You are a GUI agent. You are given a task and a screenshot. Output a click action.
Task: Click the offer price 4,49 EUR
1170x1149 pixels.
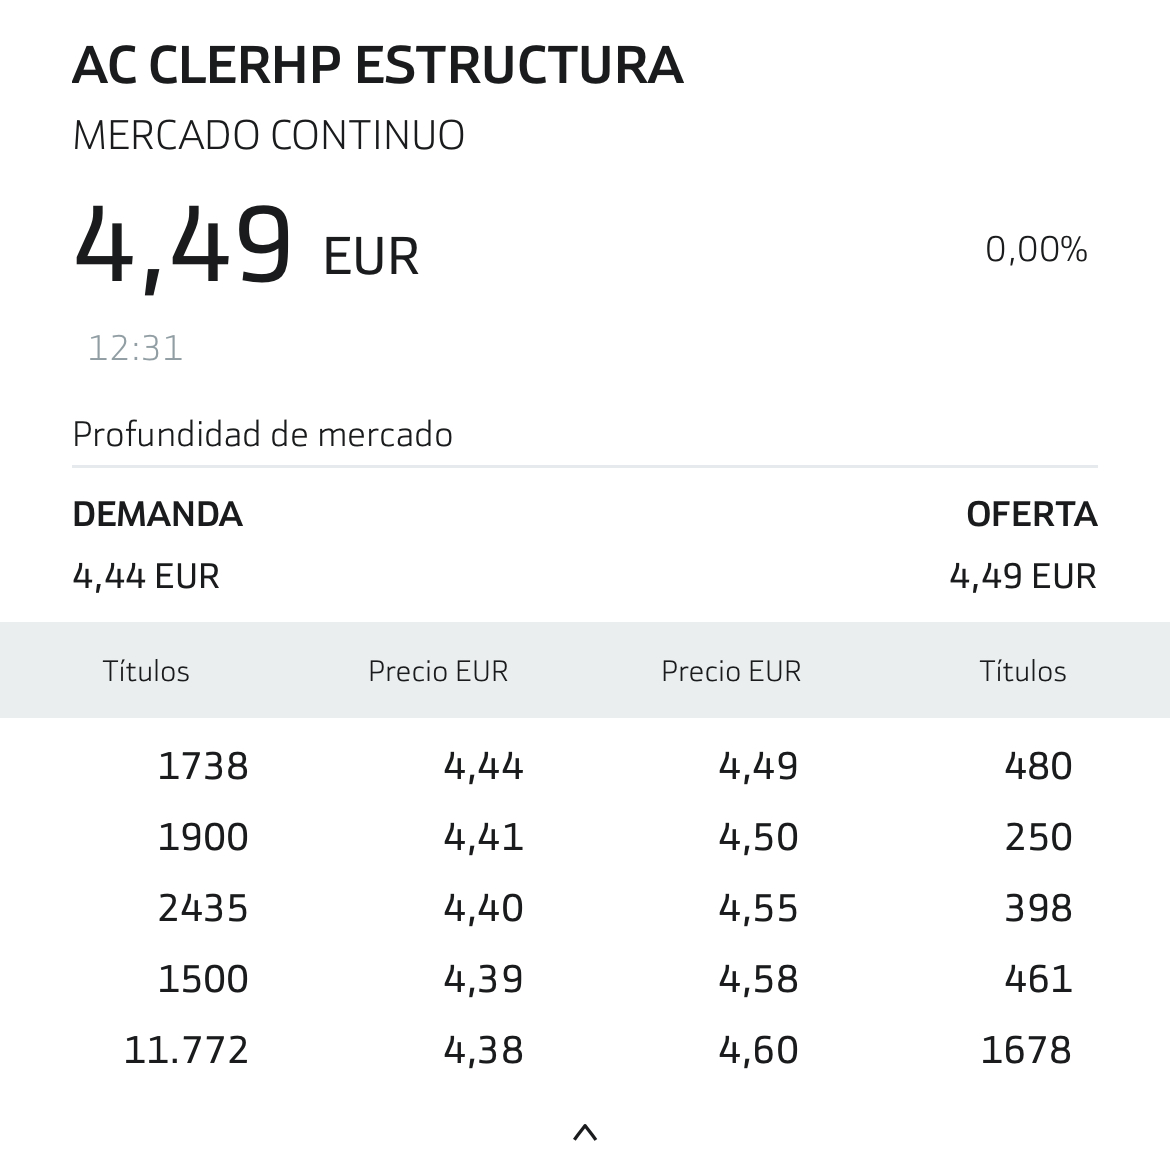(x=1023, y=576)
